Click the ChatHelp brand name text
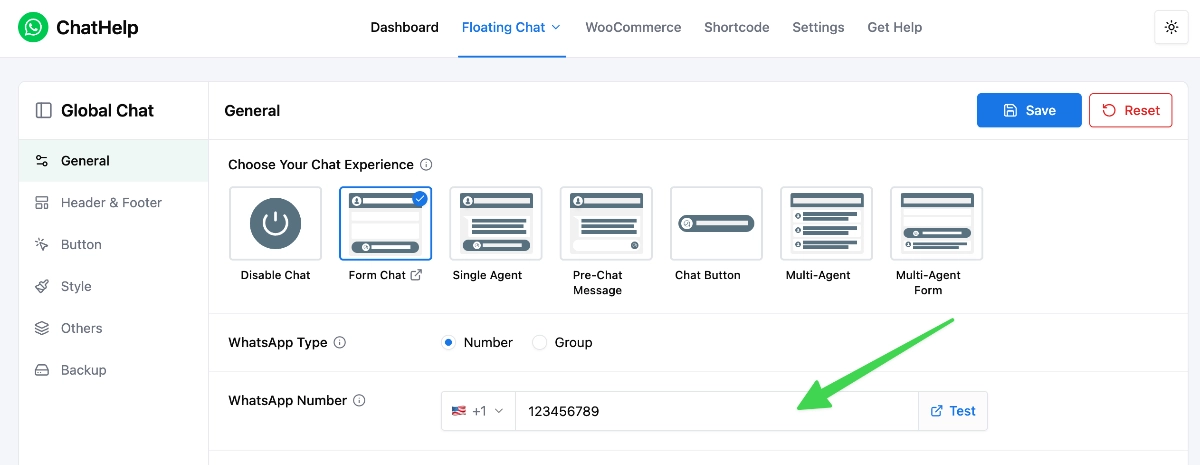The height and width of the screenshot is (465, 1200). [97, 28]
